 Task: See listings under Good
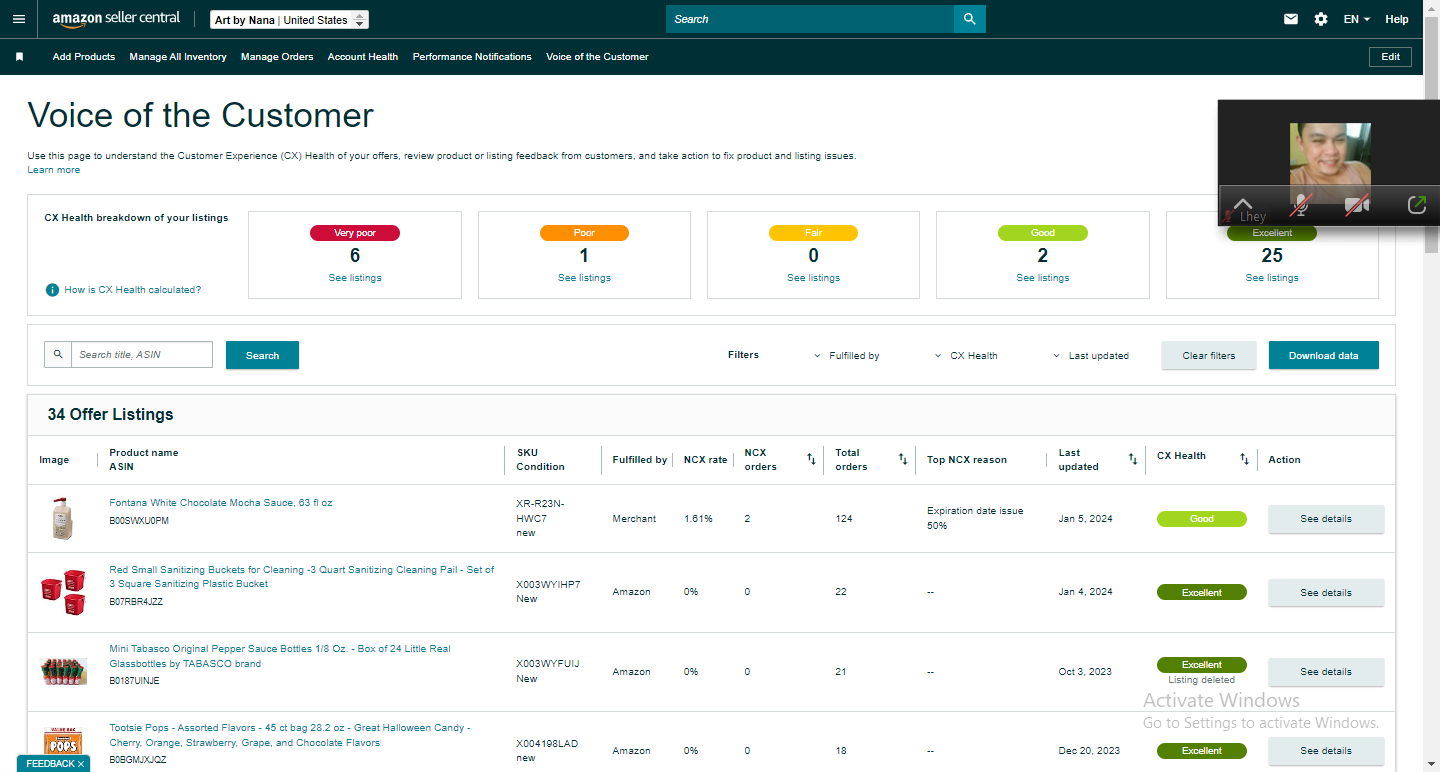[1043, 278]
